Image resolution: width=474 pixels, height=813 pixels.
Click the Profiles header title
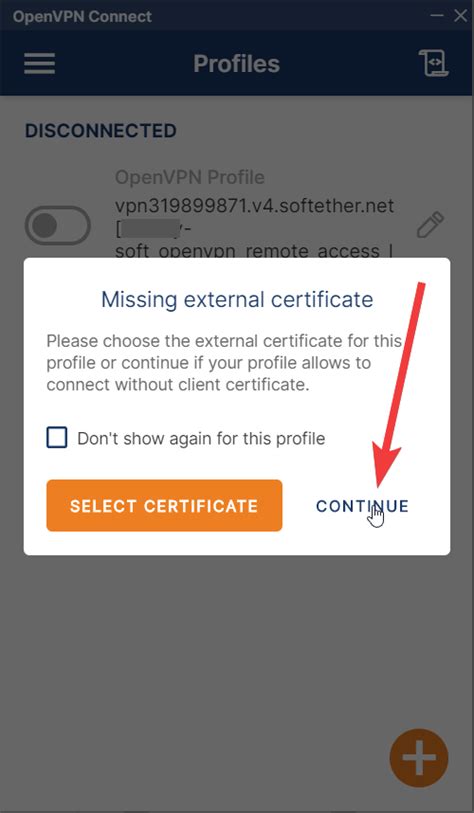coord(236,64)
